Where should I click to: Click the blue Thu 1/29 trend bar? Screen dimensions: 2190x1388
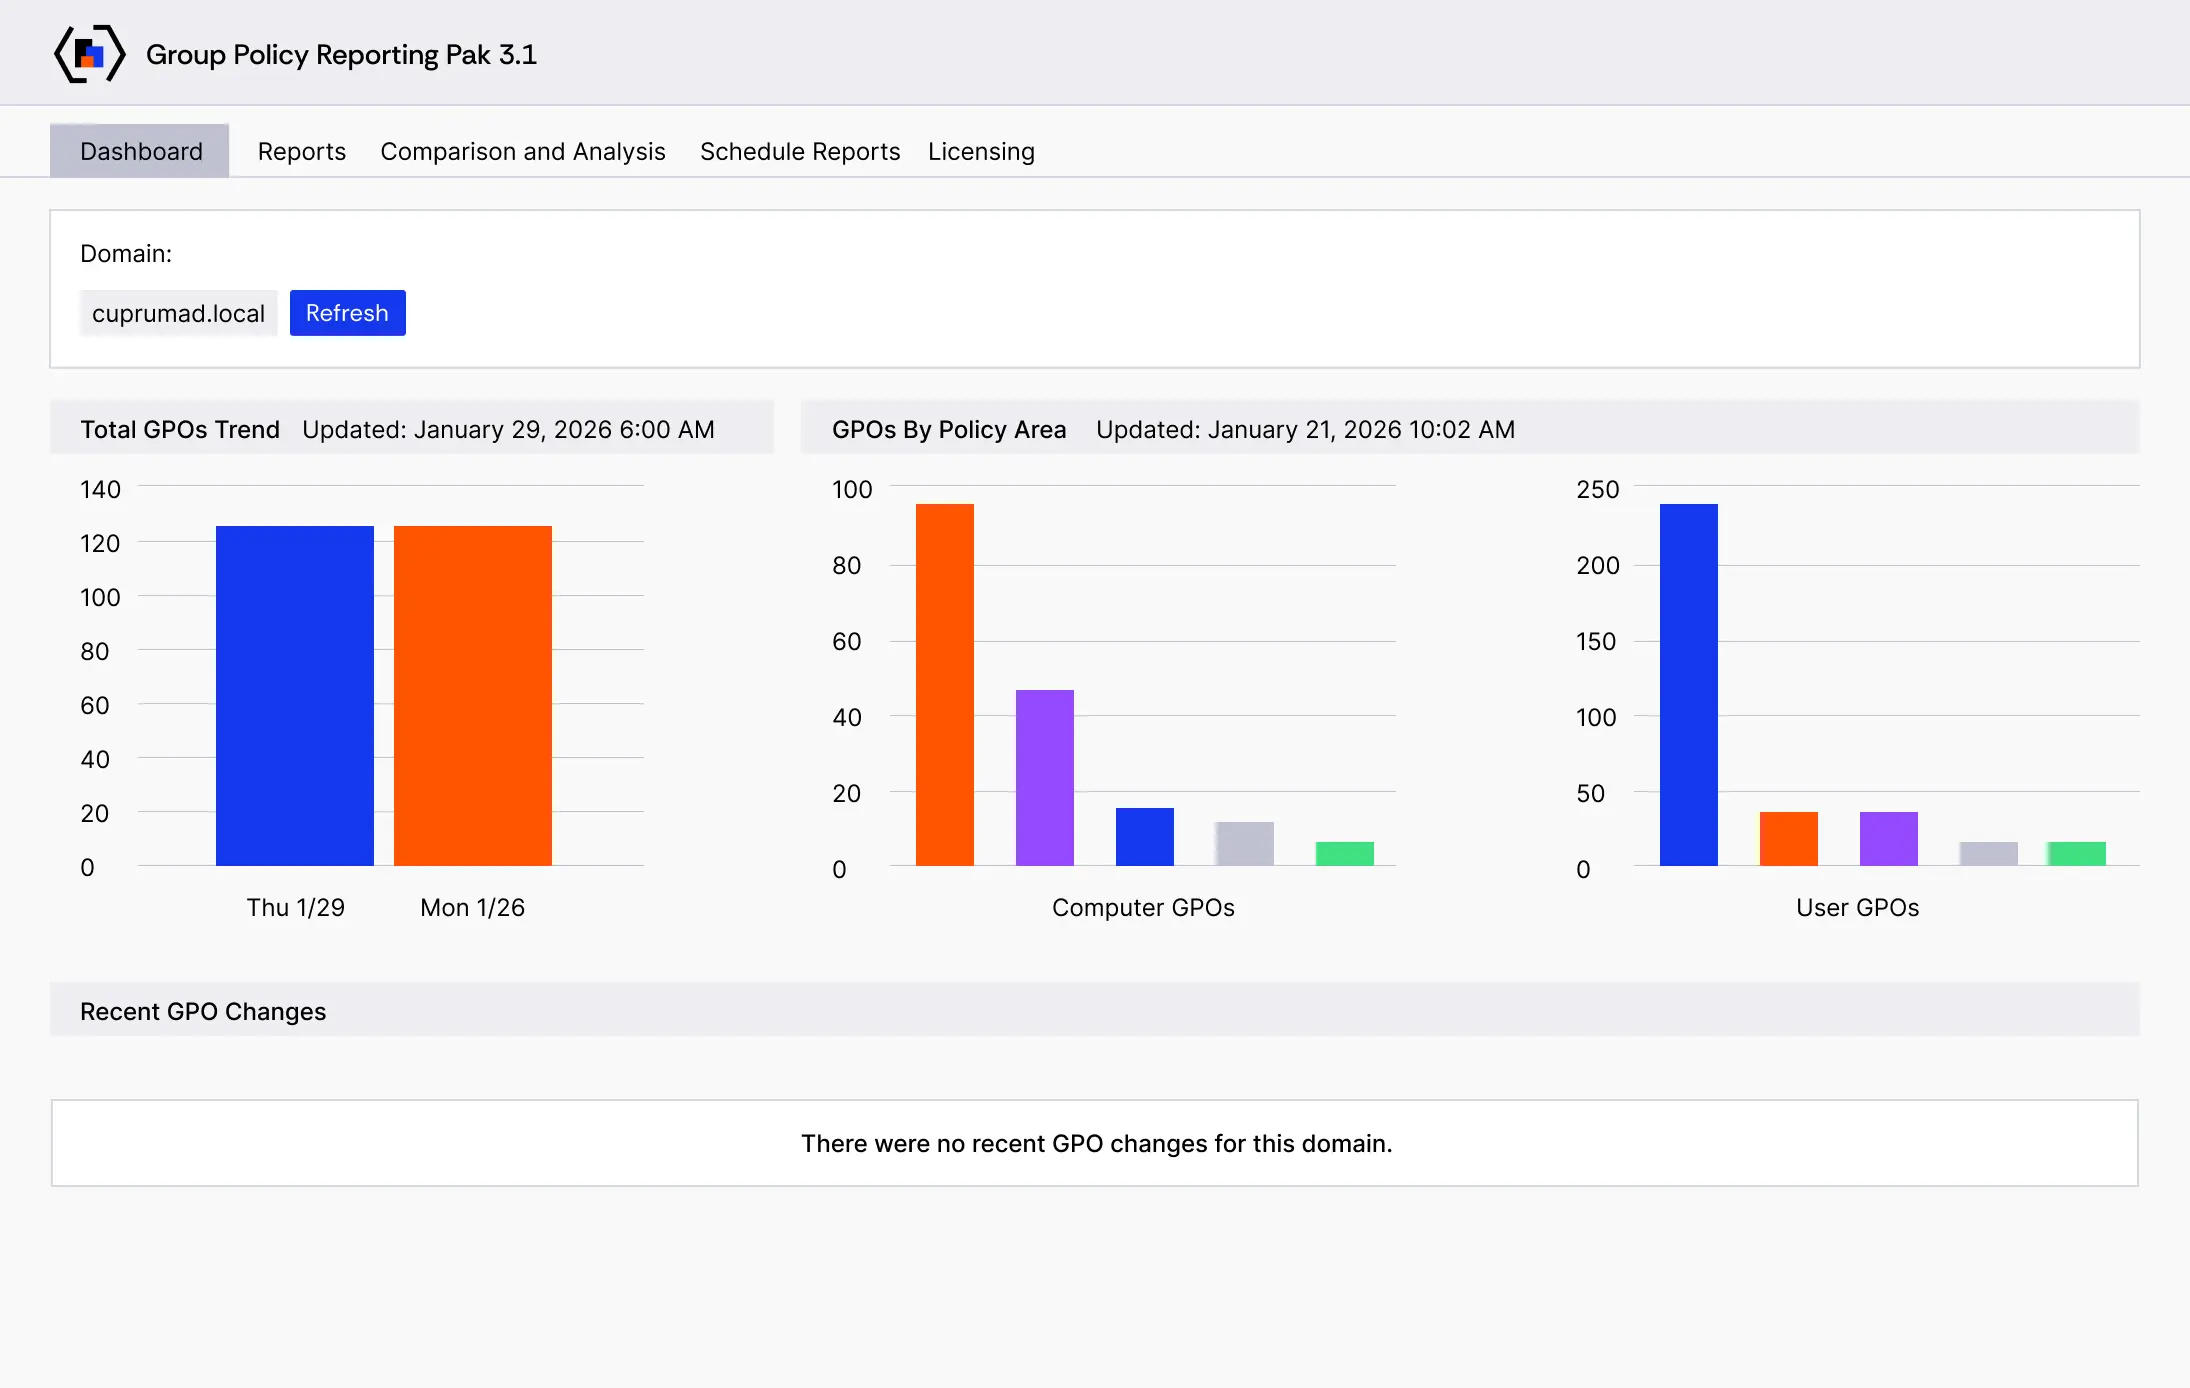click(295, 696)
